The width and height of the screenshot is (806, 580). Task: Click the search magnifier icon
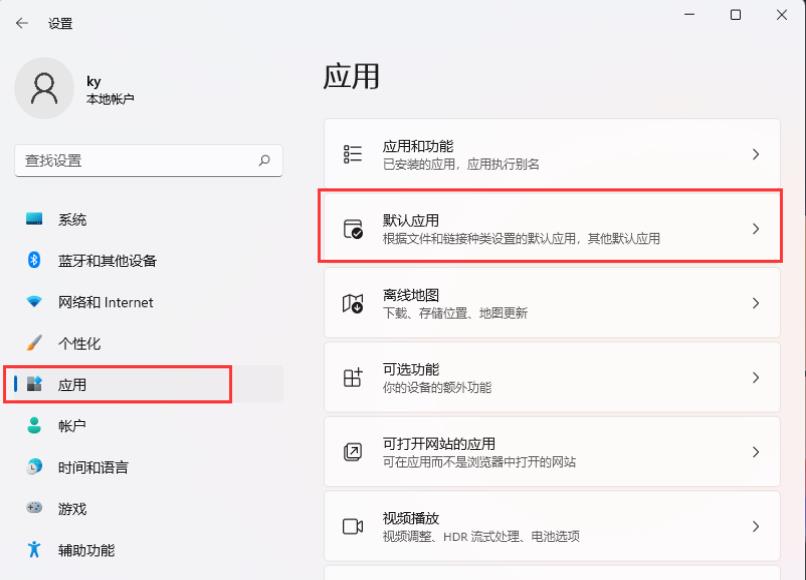[x=265, y=160]
